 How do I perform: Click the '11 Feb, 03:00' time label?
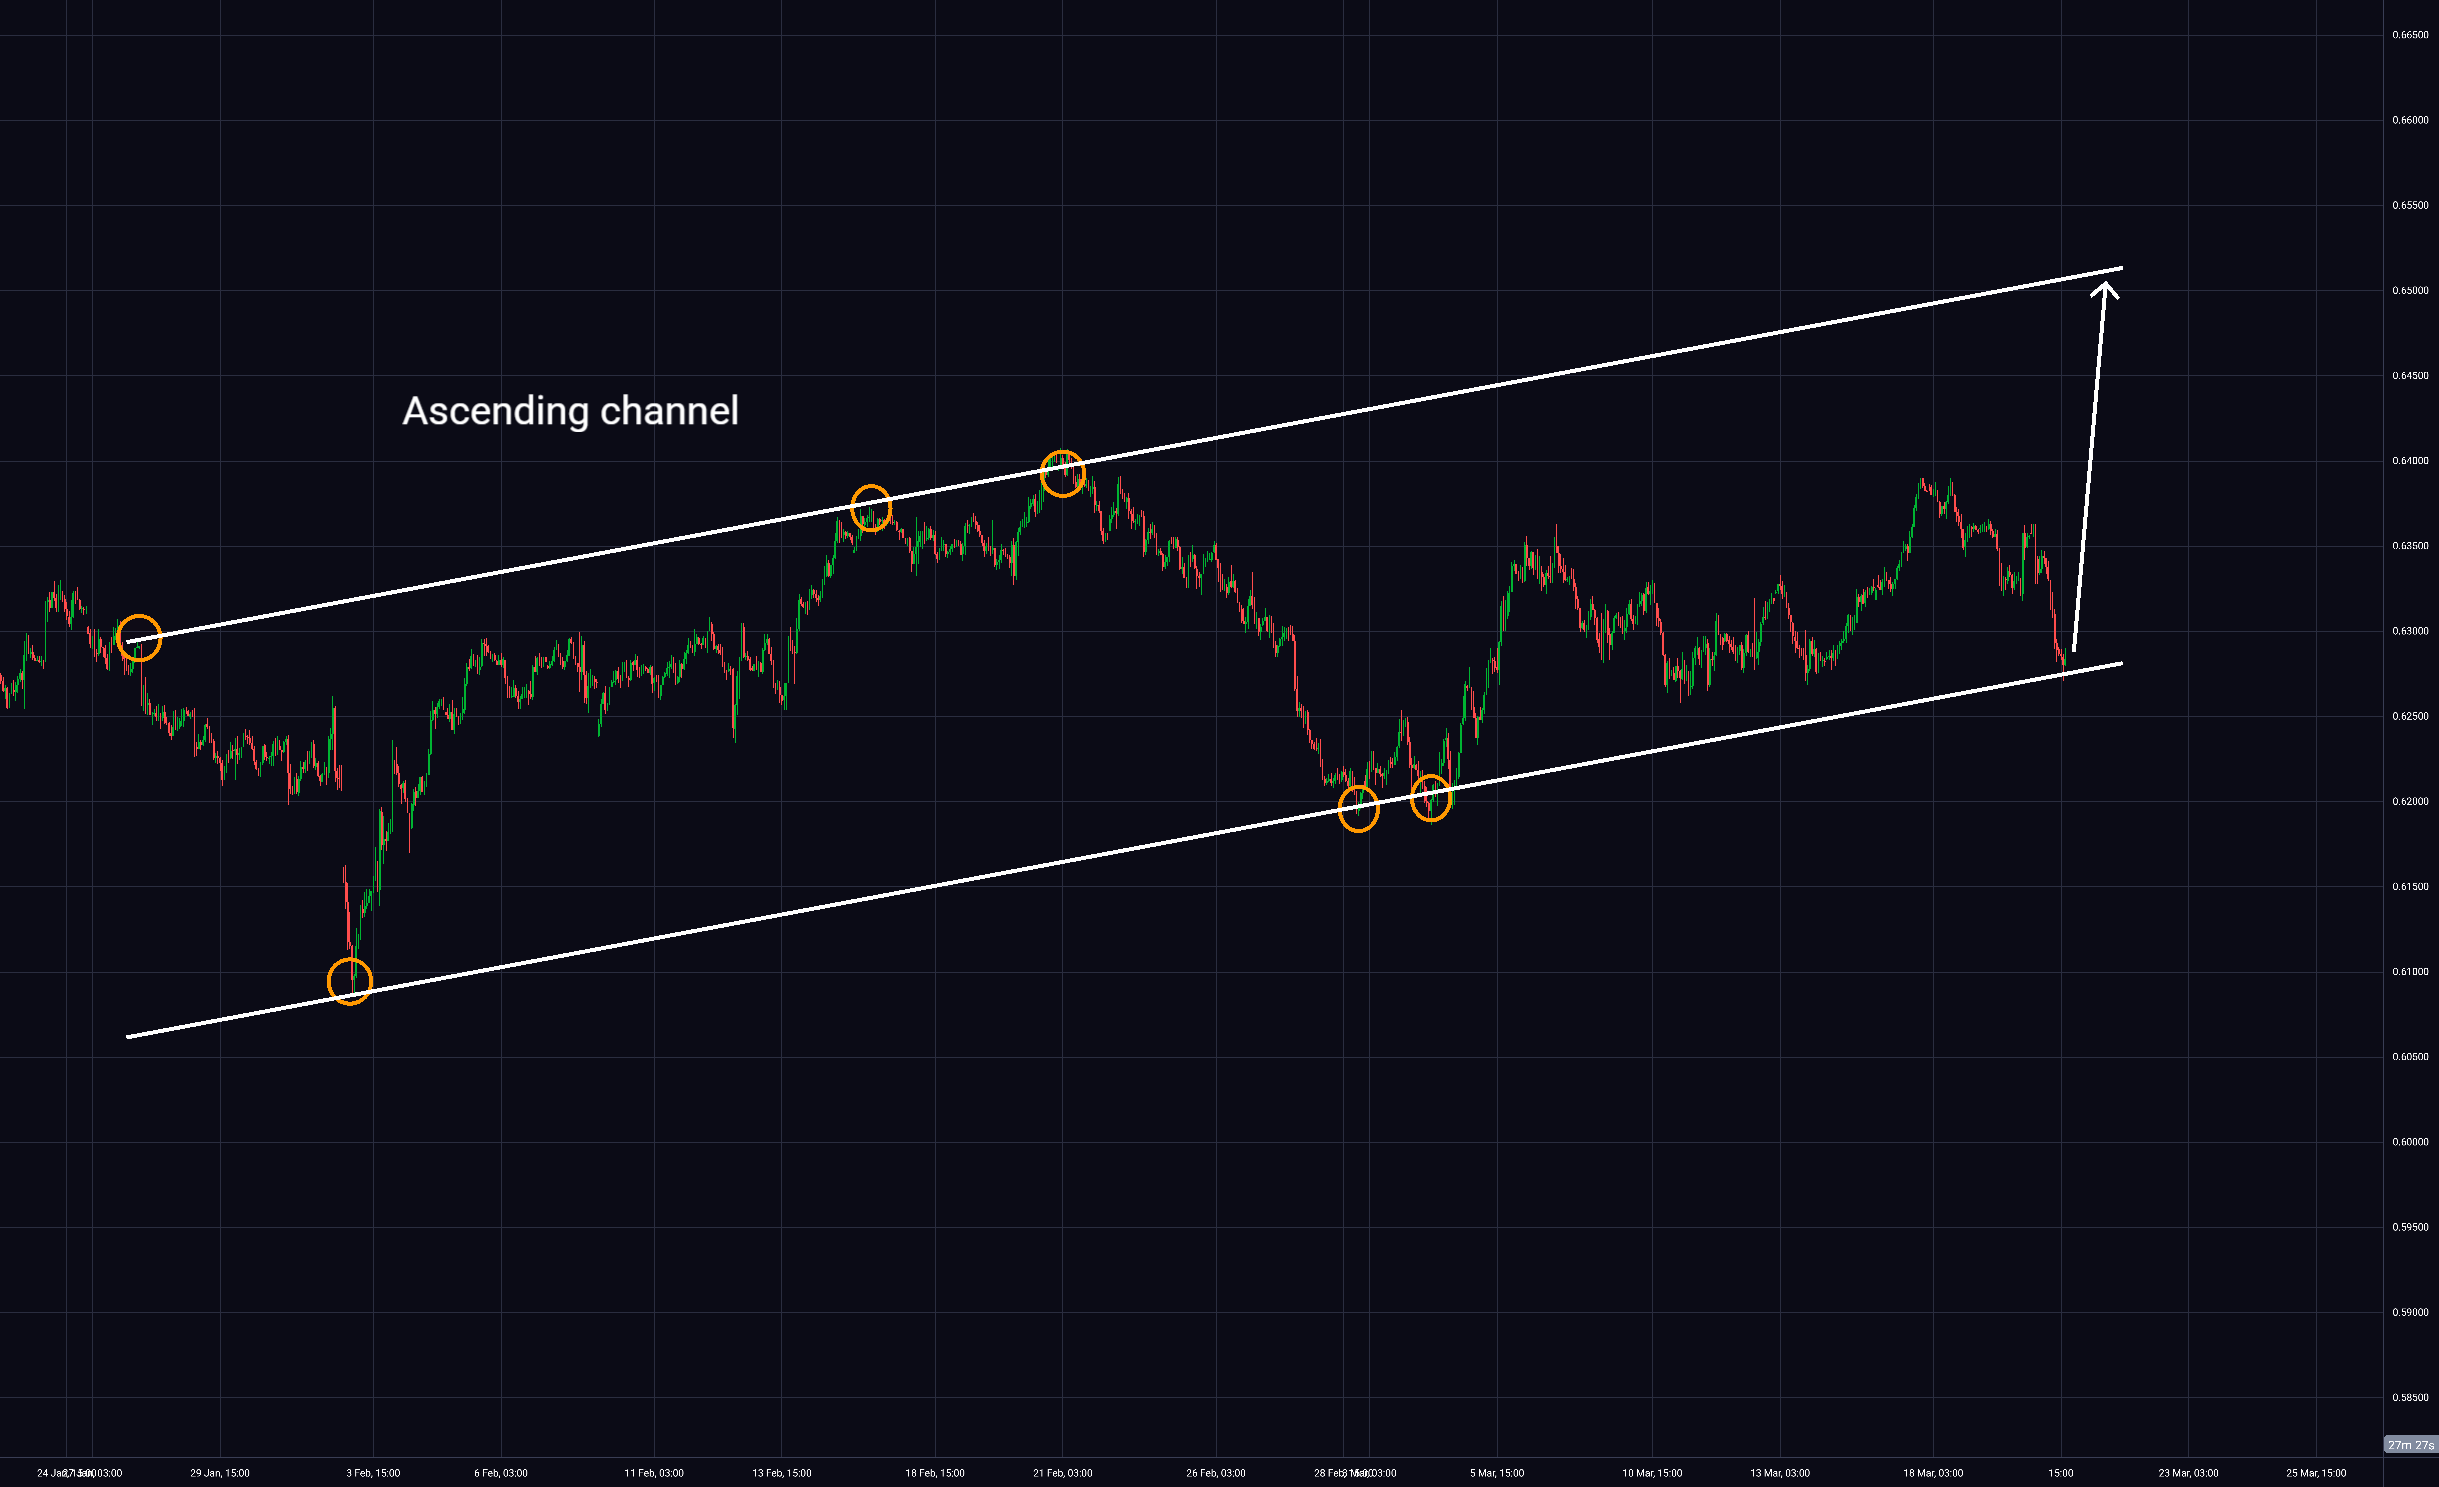click(654, 1473)
